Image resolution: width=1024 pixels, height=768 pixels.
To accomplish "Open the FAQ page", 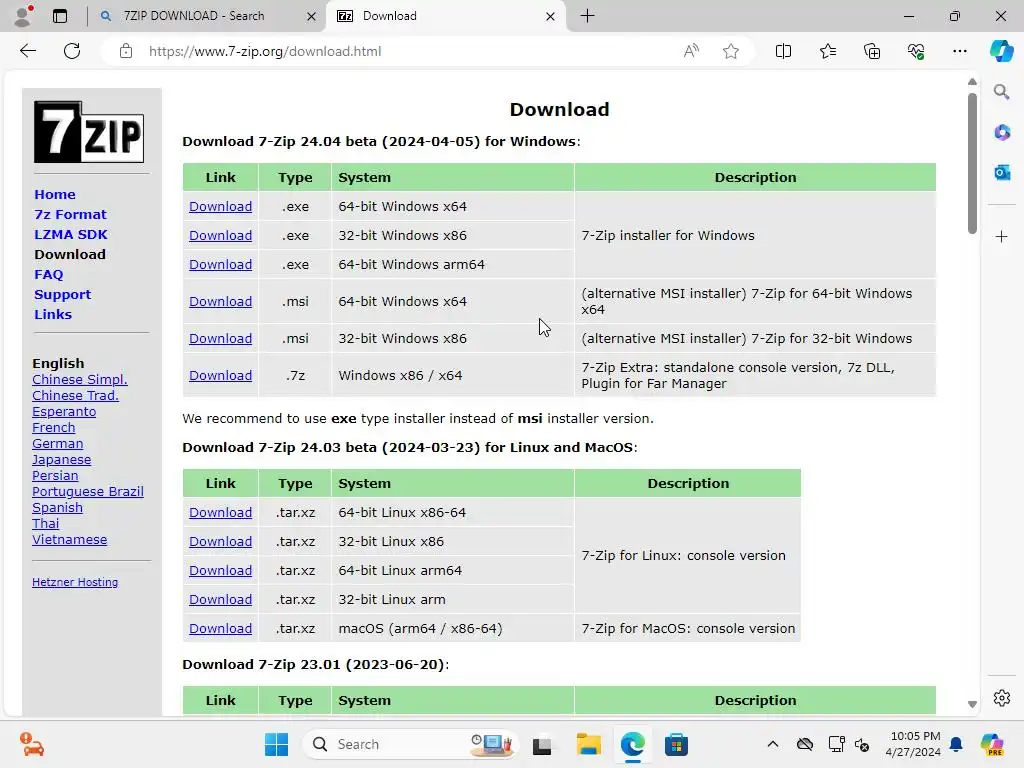I will pyautogui.click(x=48, y=274).
